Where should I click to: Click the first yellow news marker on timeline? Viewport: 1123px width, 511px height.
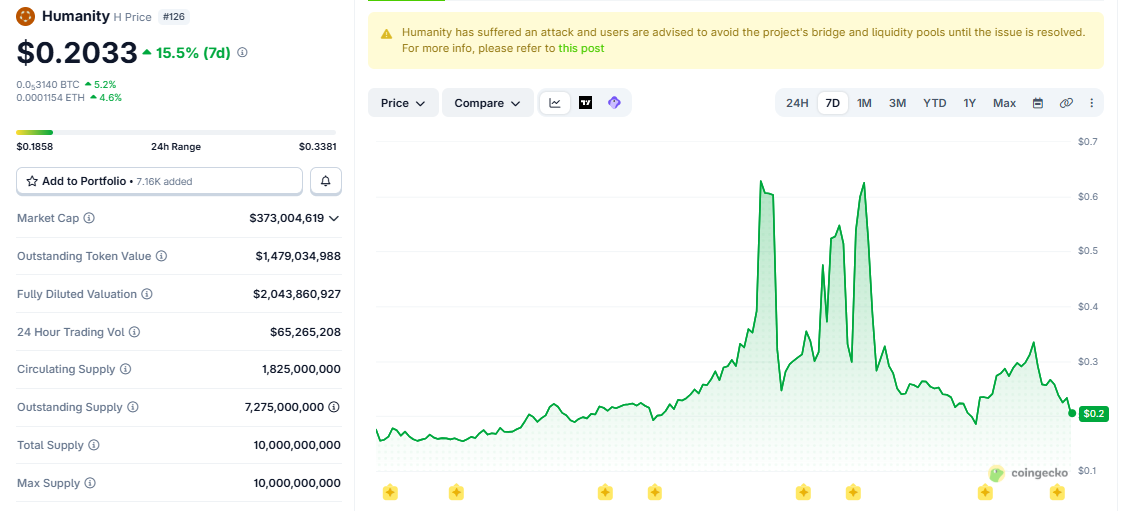[x=390, y=492]
